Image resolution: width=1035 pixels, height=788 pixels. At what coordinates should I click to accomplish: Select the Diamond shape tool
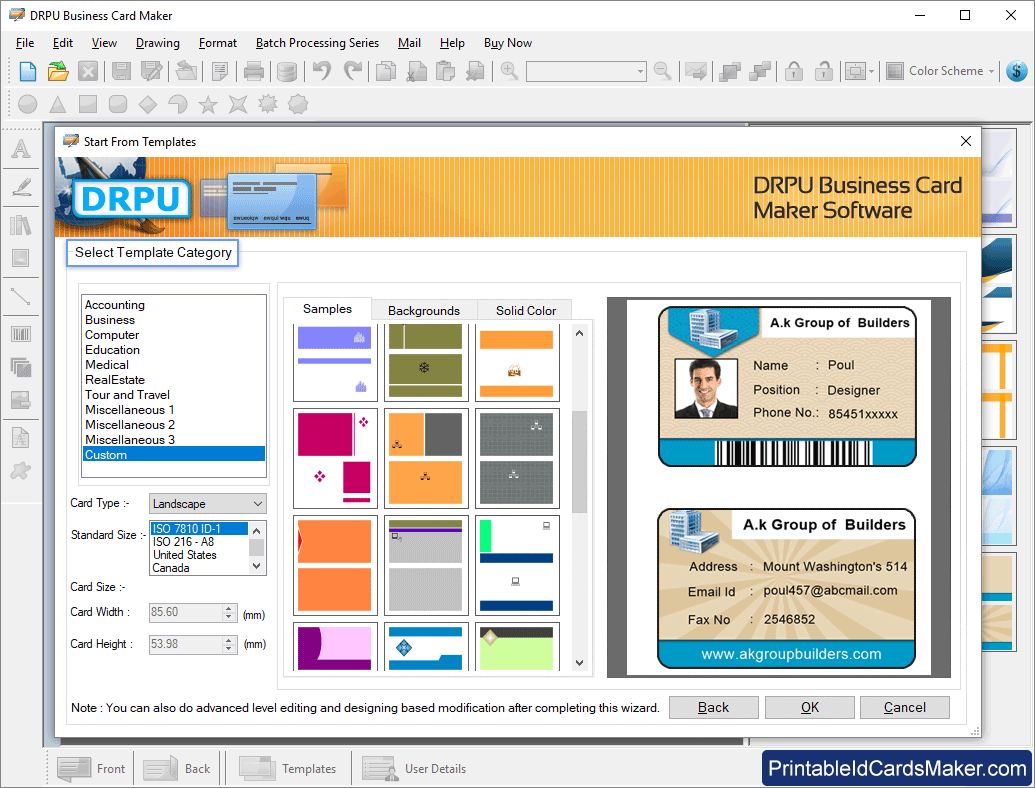148,104
